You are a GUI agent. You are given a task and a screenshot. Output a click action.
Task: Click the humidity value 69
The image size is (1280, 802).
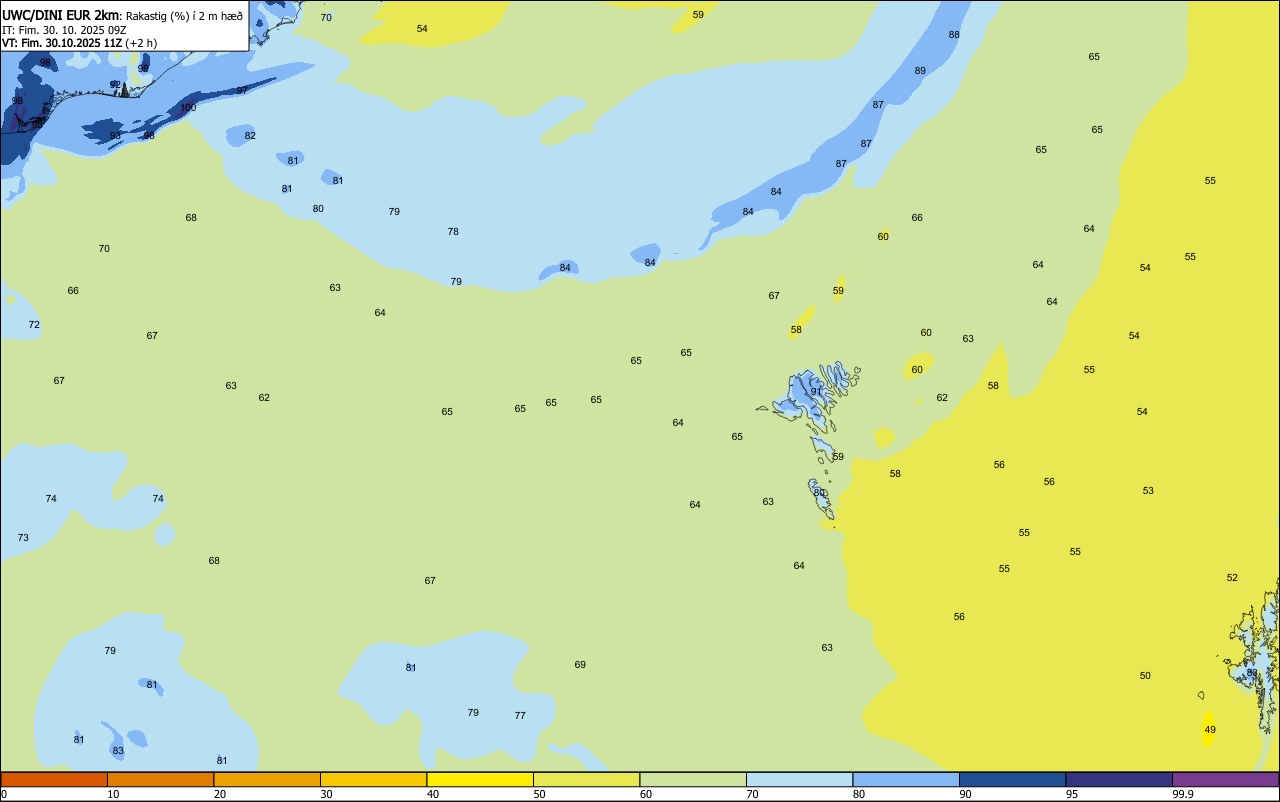580,665
